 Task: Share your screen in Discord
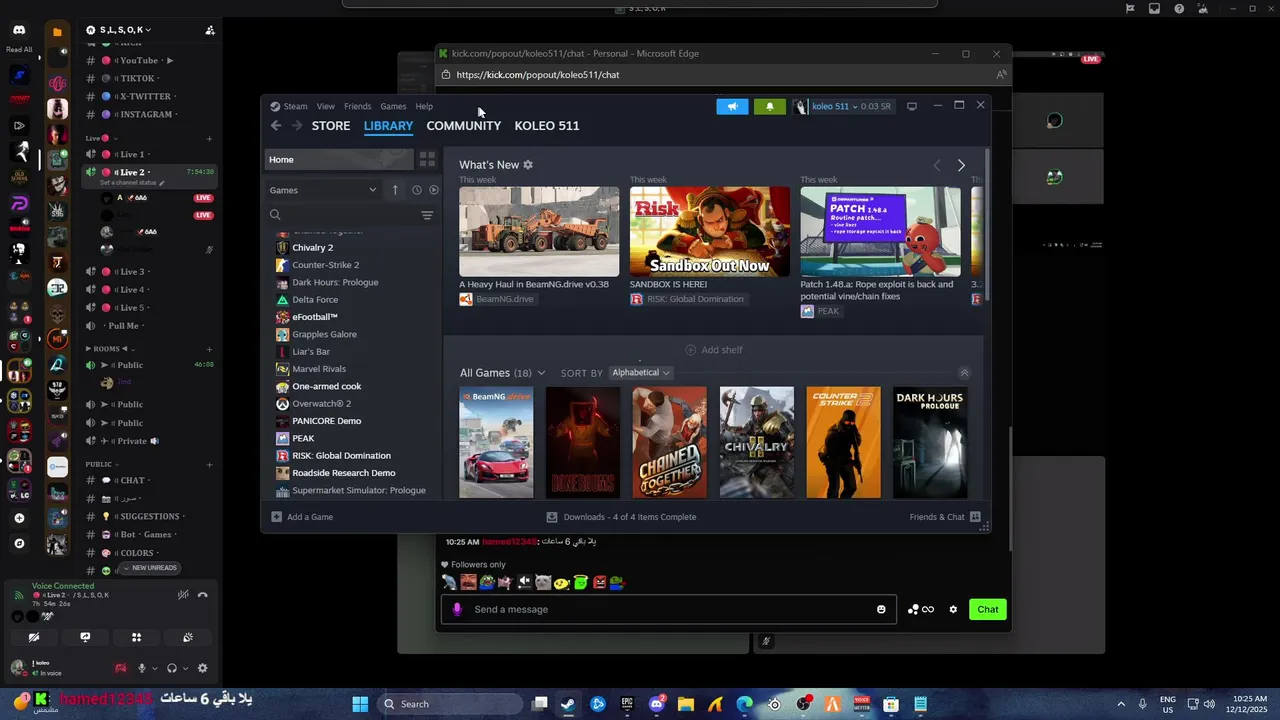click(85, 637)
